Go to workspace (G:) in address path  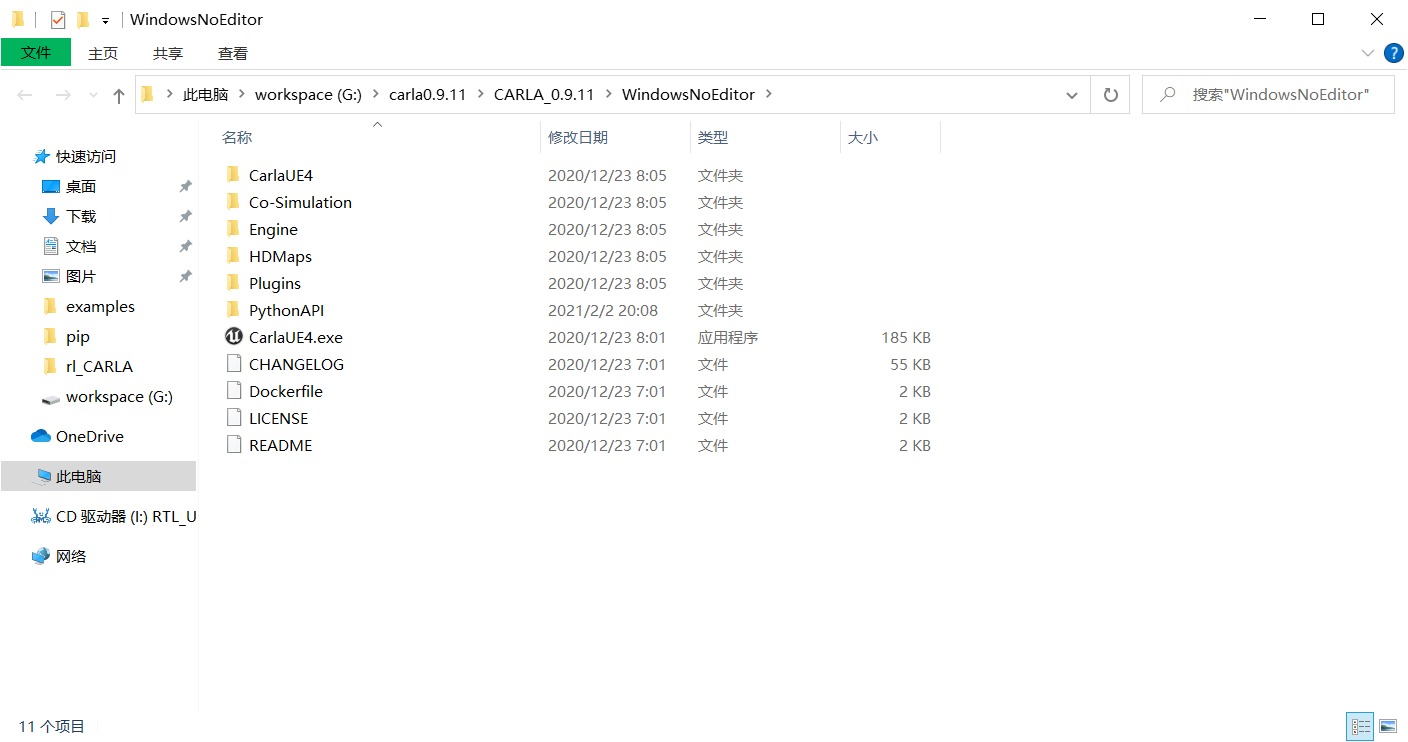pos(308,94)
